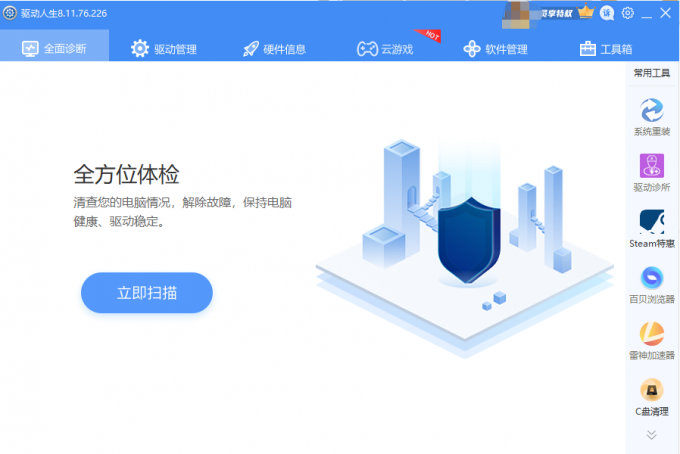
Task: Open the 全面诊断 tab
Action: [54, 46]
